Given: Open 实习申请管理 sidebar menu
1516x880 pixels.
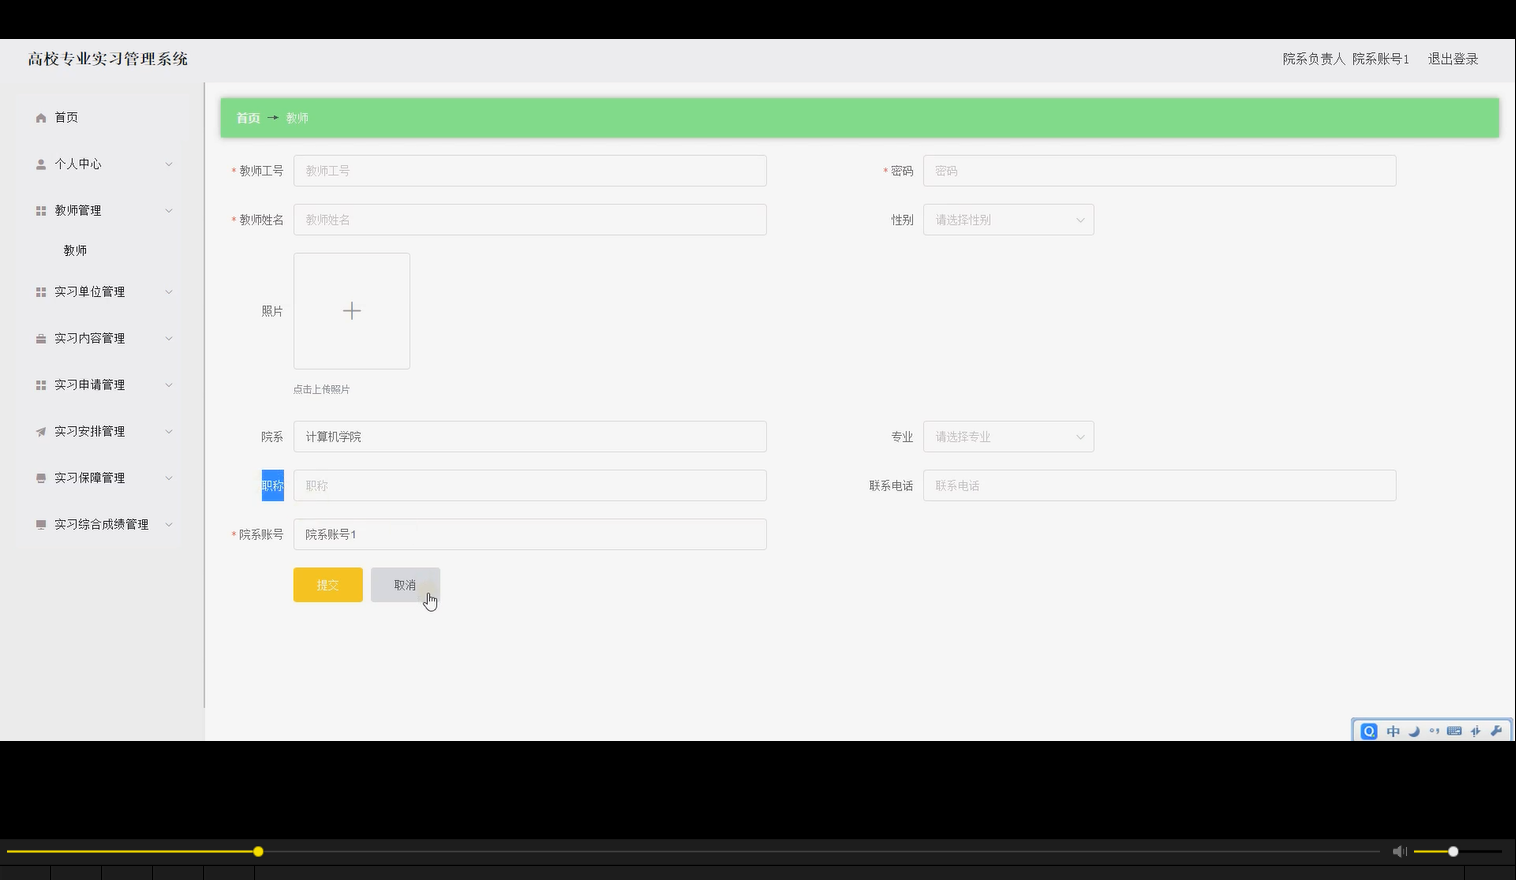Looking at the screenshot, I should 90,385.
